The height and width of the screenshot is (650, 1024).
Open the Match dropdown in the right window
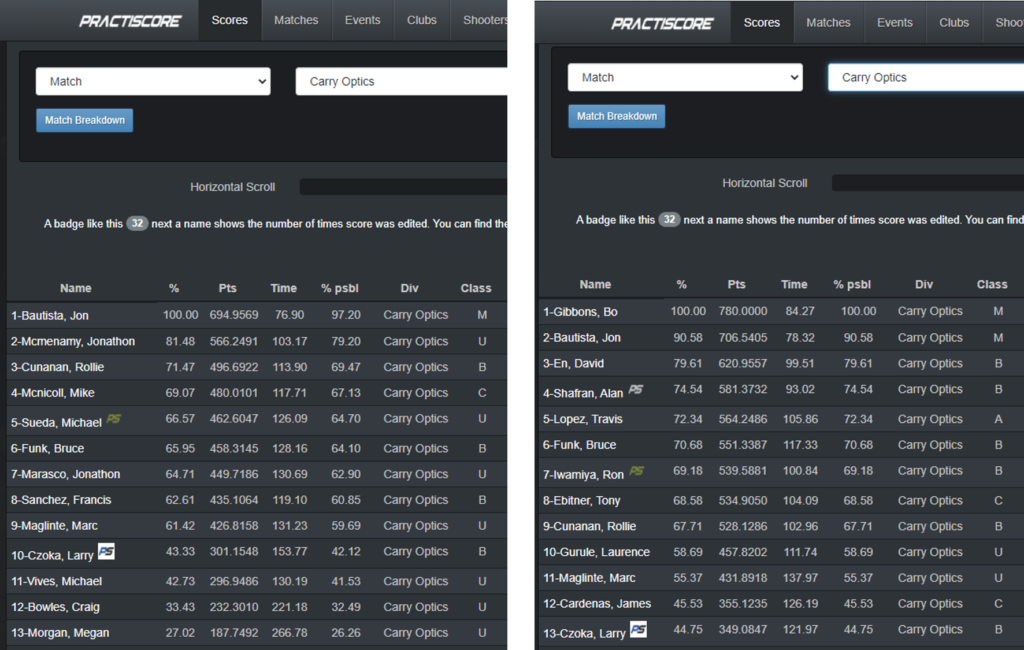[685, 78]
